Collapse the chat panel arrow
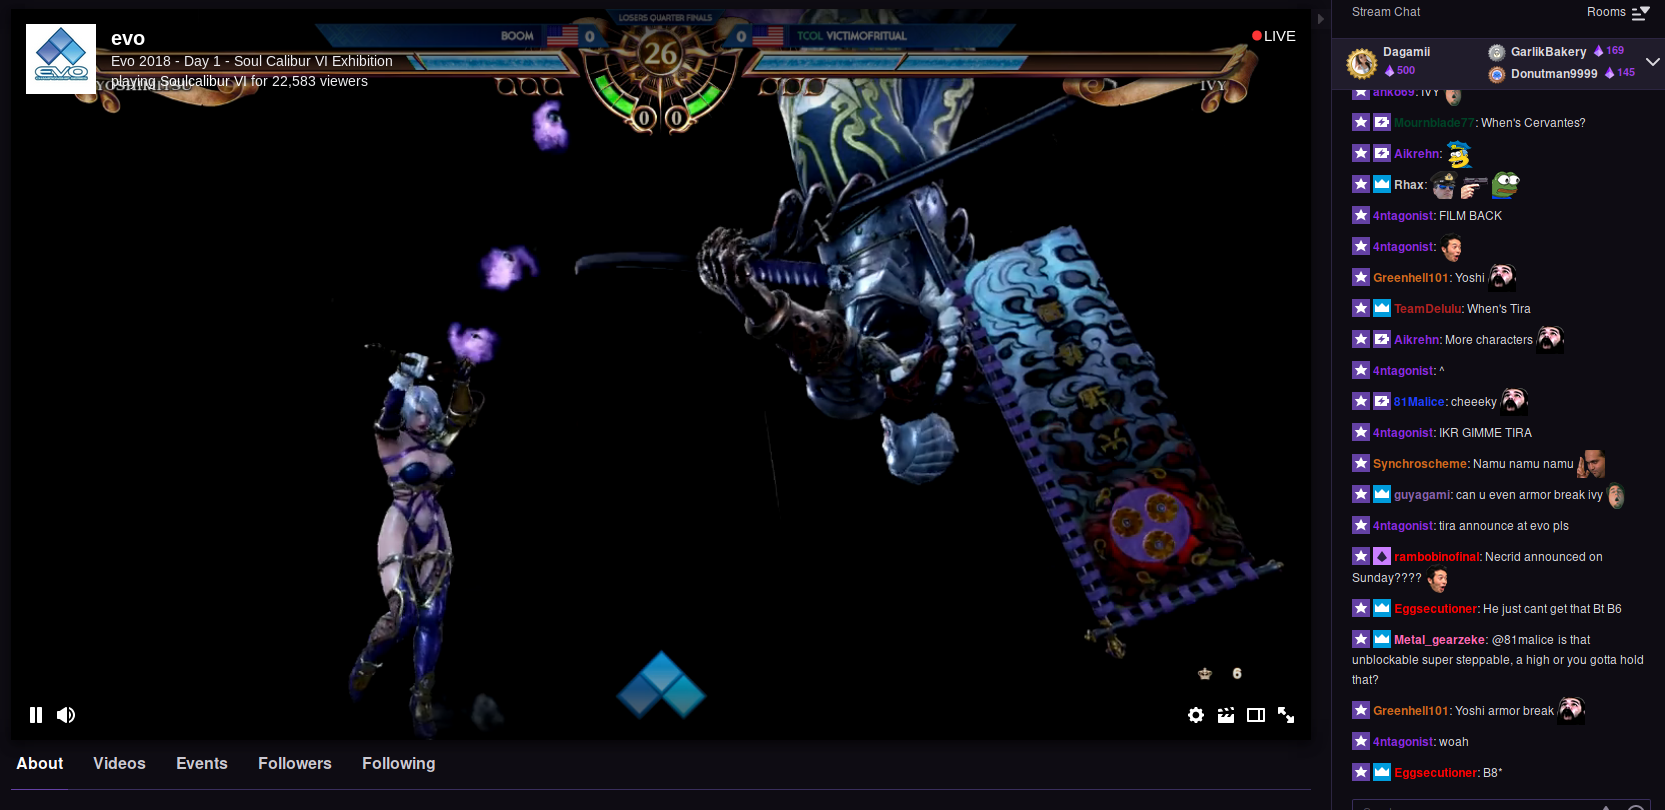Viewport: 1665px width, 810px height. pyautogui.click(x=1320, y=19)
